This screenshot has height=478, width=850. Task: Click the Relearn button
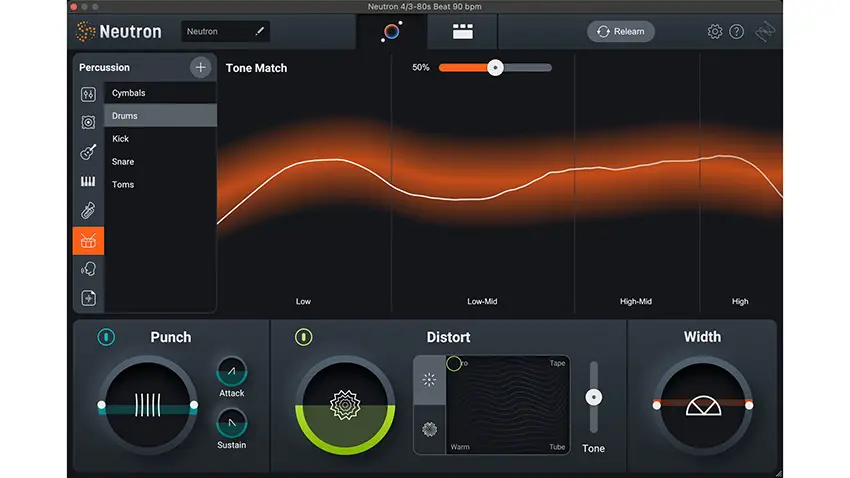click(x=621, y=31)
